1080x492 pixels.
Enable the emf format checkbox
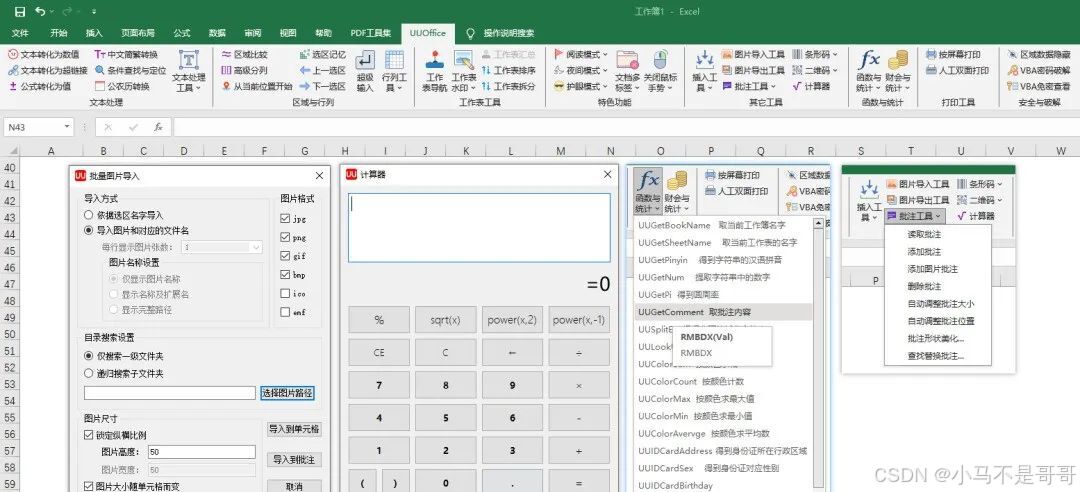tap(285, 311)
